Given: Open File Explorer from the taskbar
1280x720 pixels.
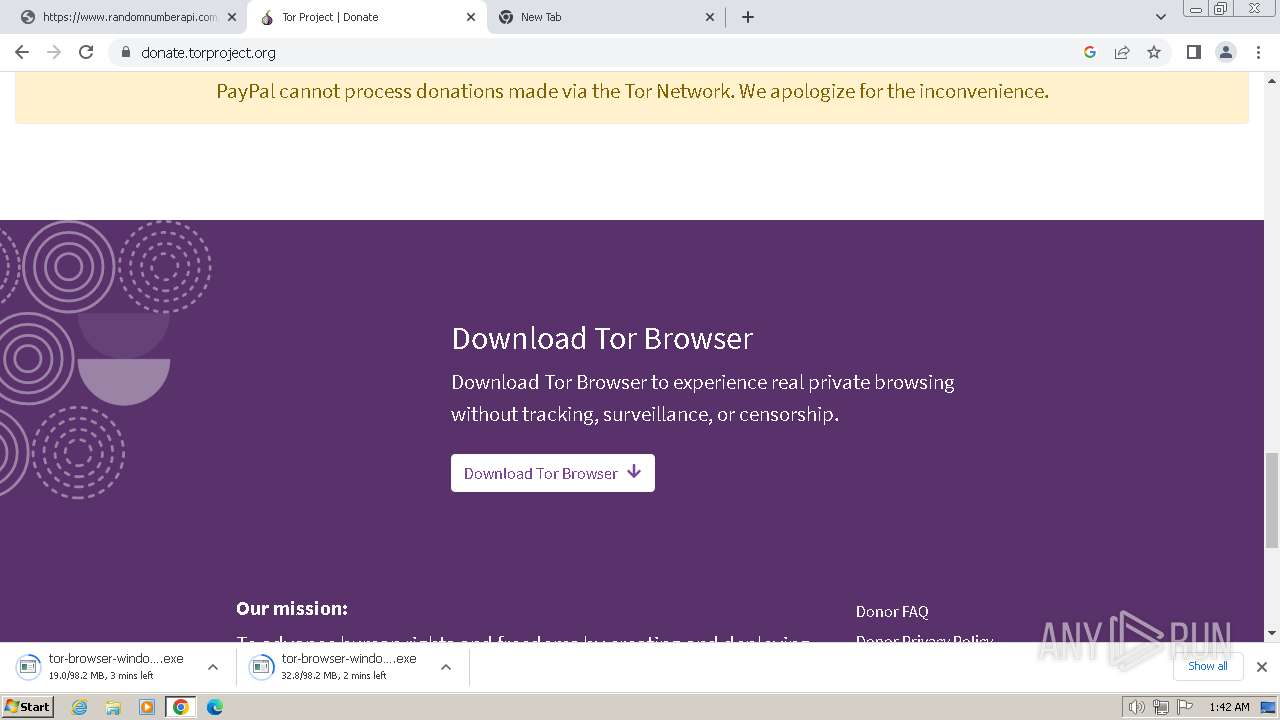Looking at the screenshot, I should tap(113, 707).
